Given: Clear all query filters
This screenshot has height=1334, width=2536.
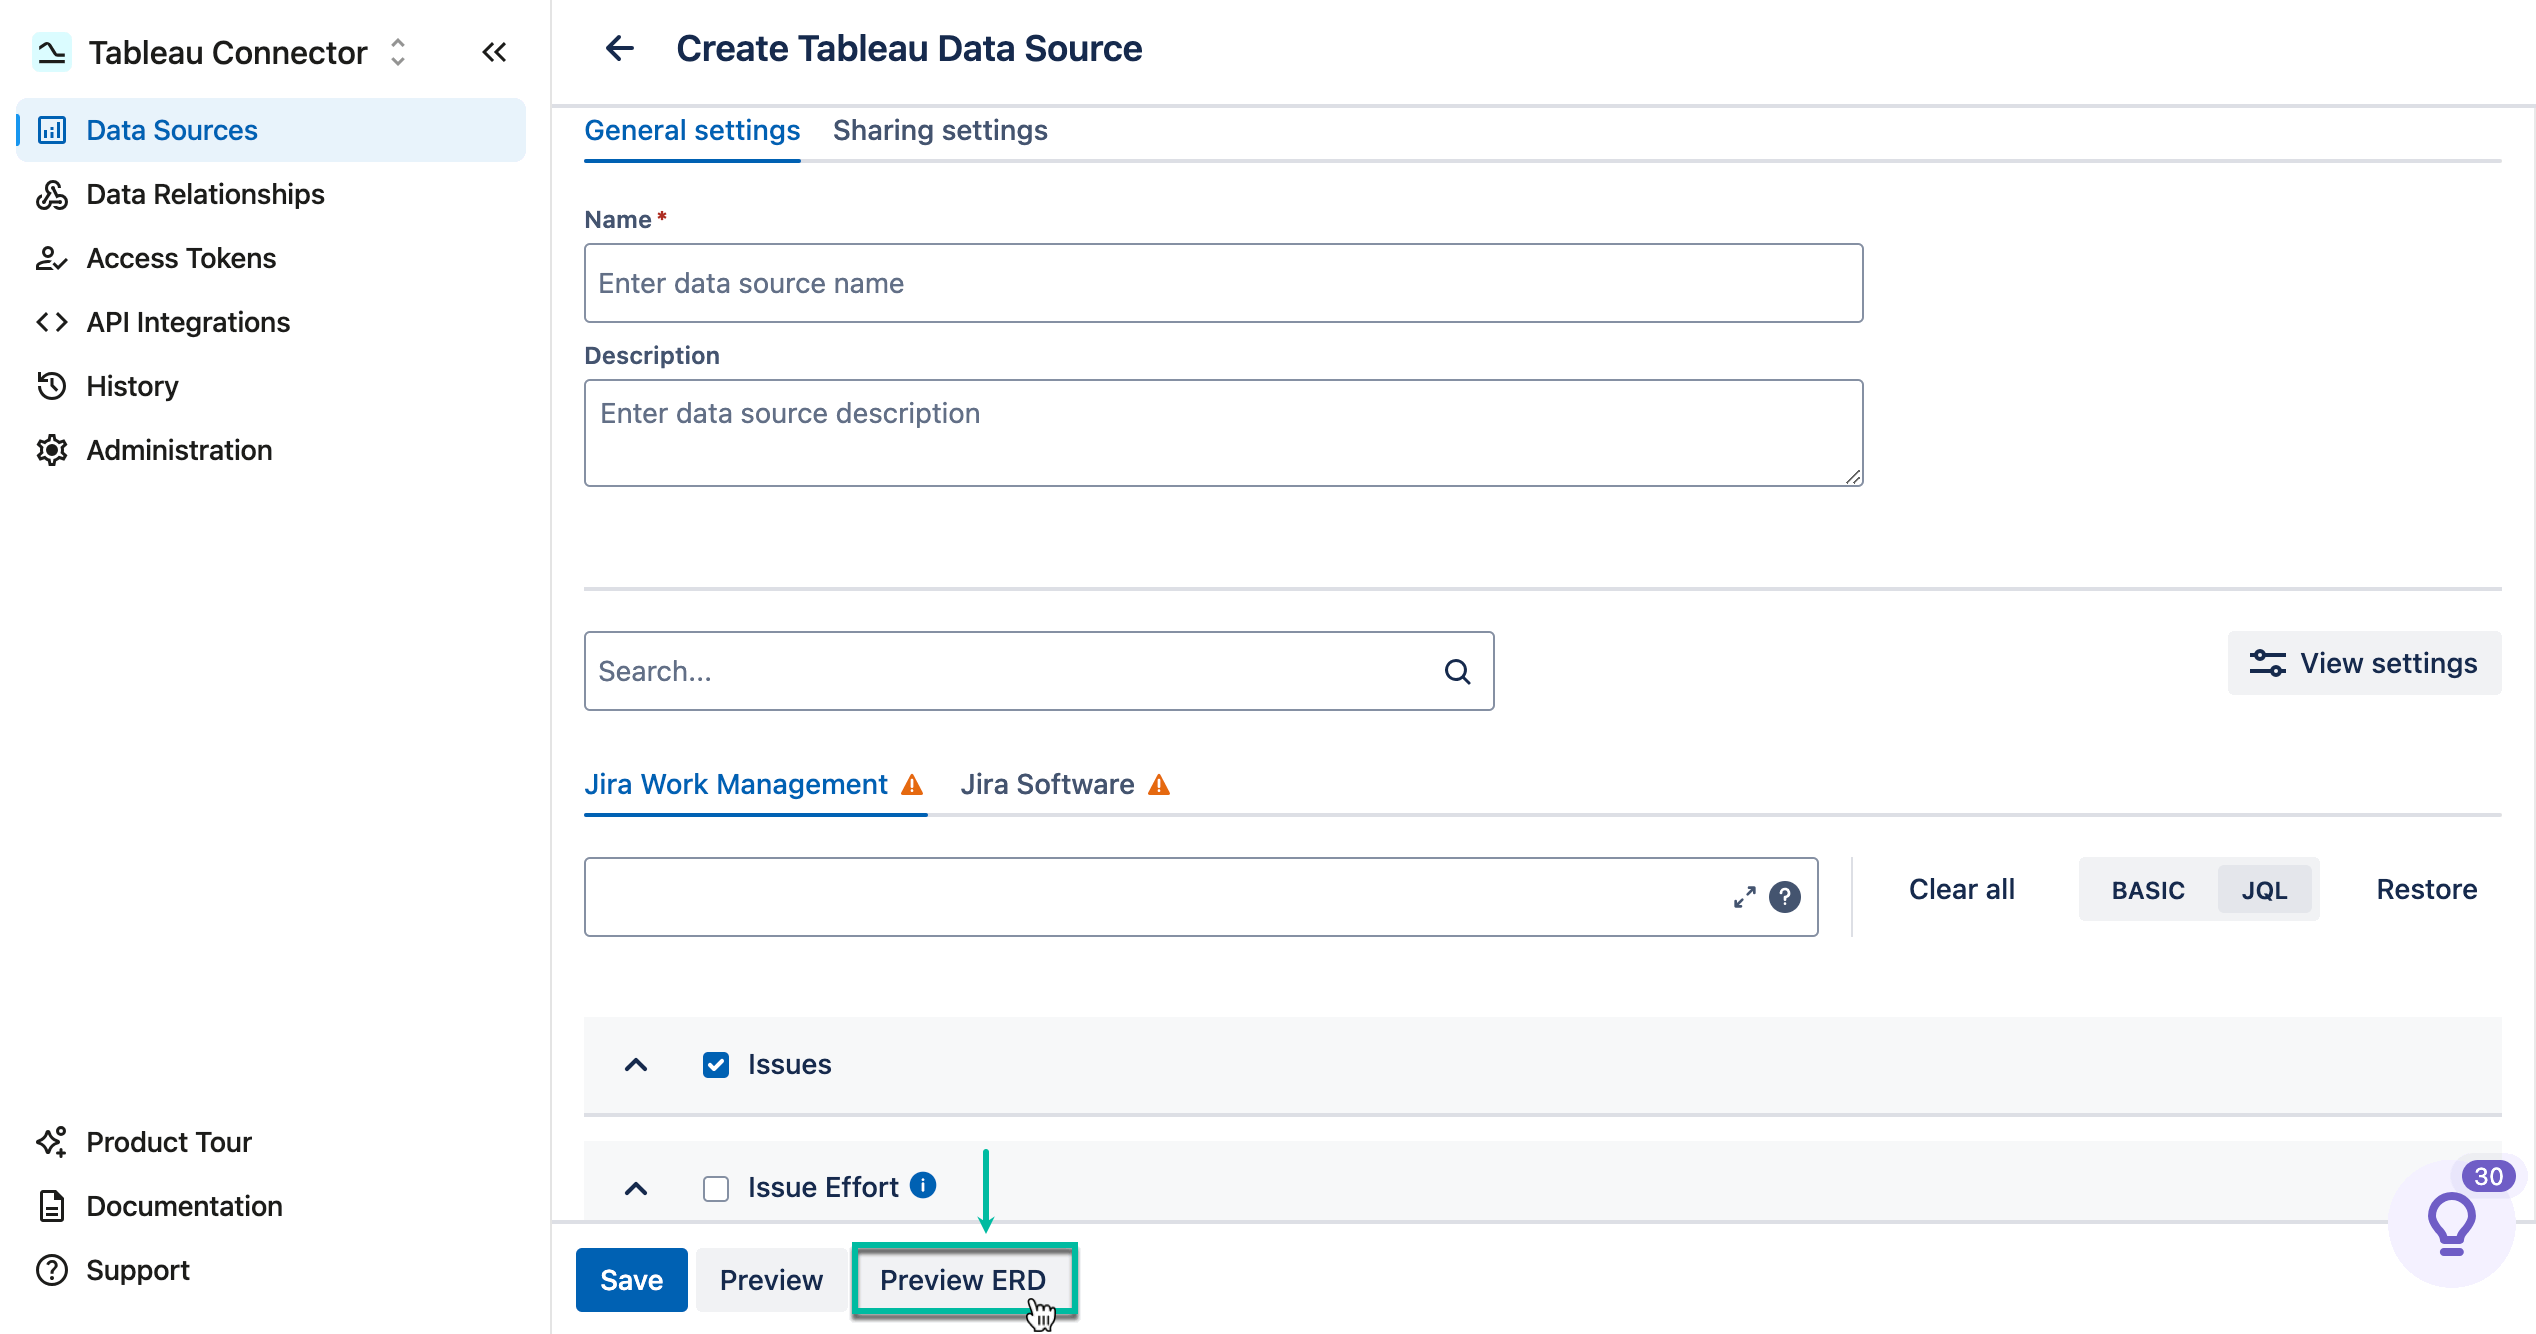Looking at the screenshot, I should [1960, 889].
